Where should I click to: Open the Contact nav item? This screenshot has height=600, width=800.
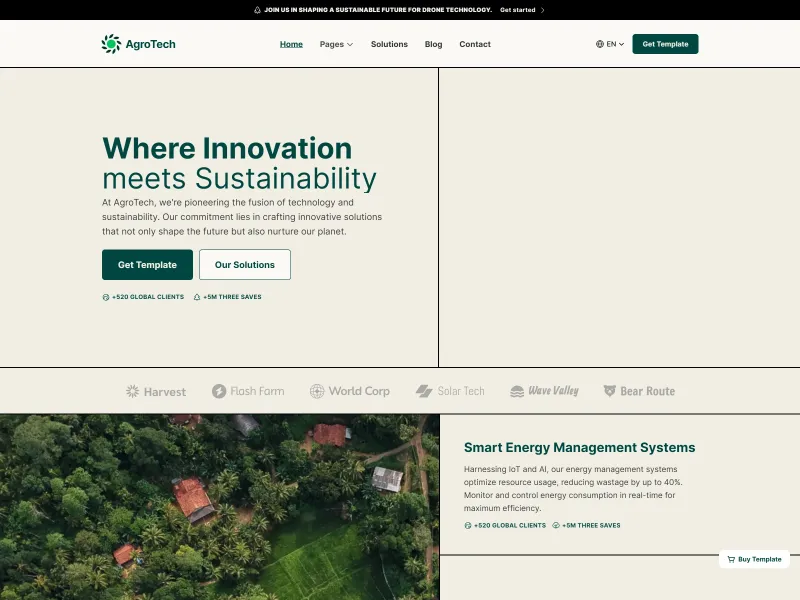point(474,44)
